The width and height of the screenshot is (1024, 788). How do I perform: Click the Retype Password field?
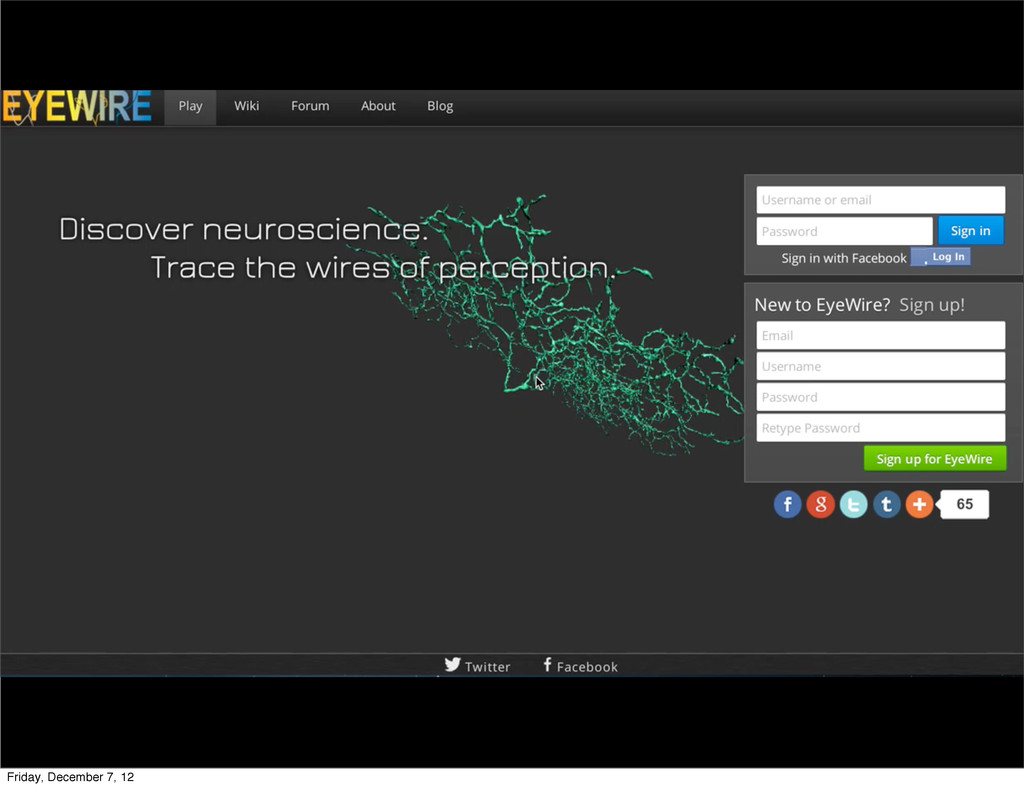[880, 428]
